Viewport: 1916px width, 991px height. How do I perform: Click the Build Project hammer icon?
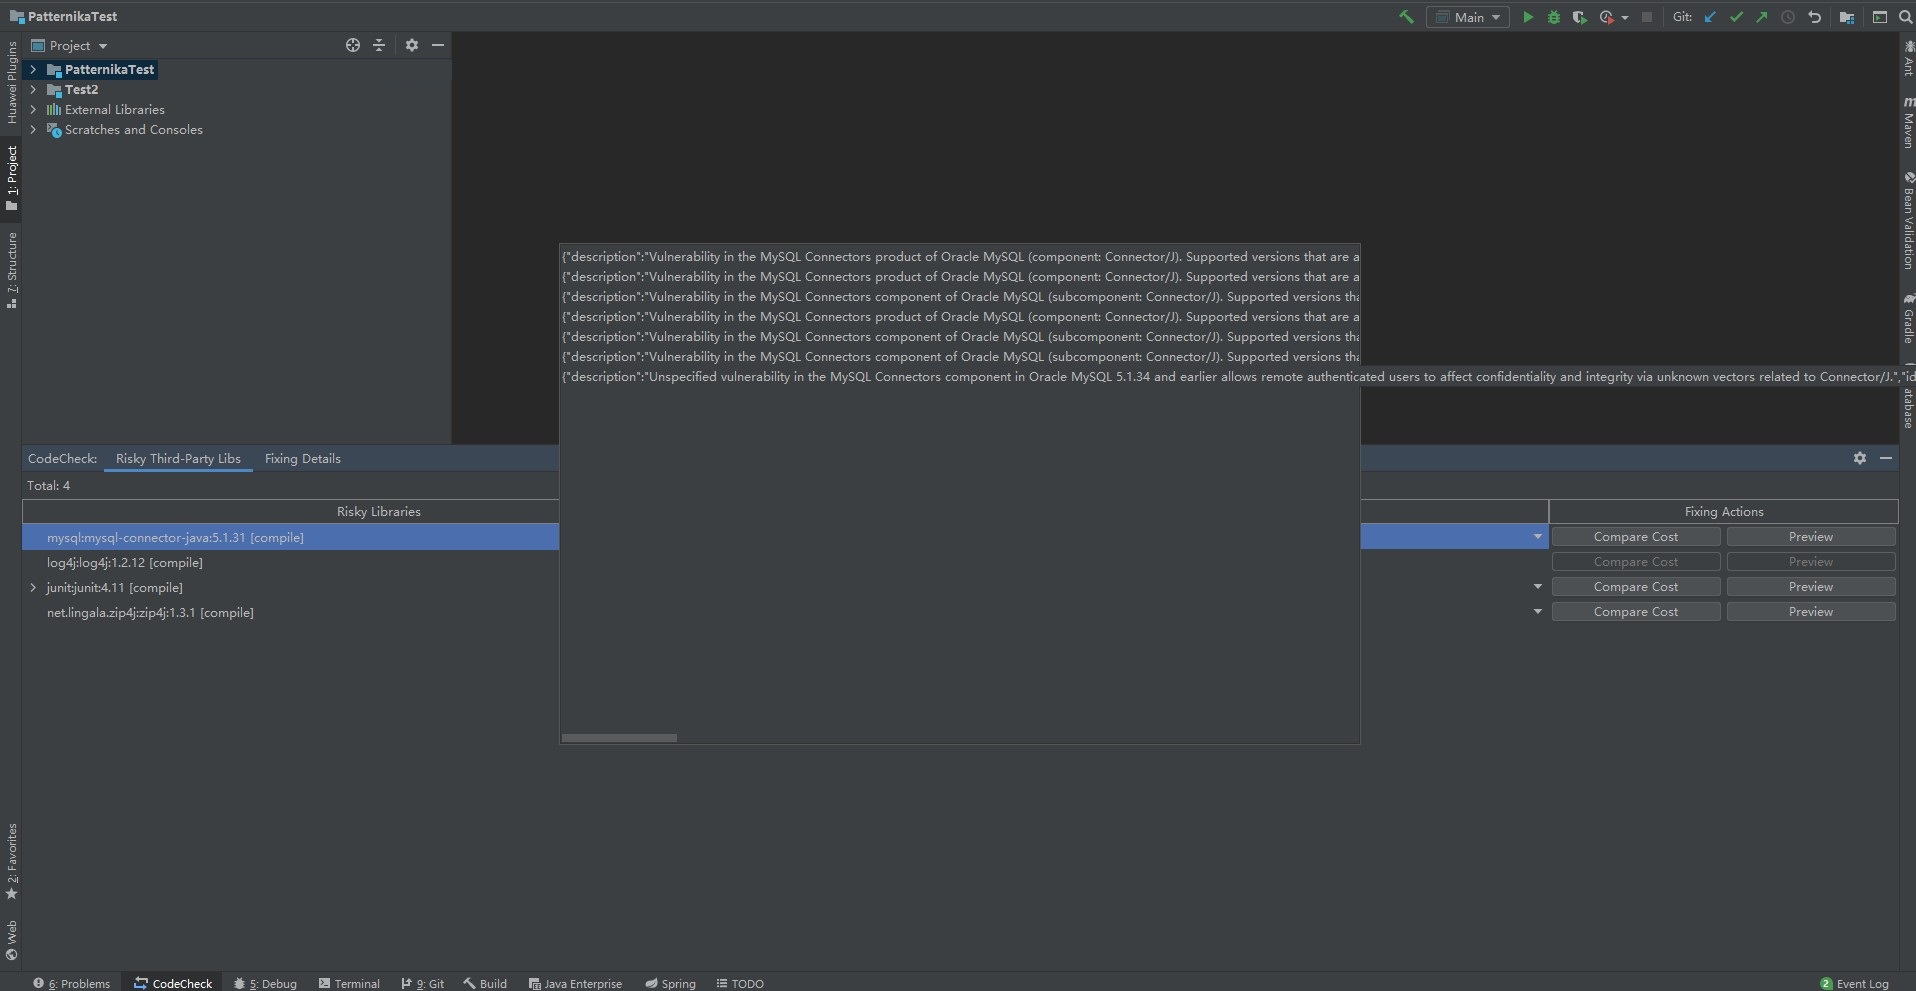pyautogui.click(x=1406, y=17)
